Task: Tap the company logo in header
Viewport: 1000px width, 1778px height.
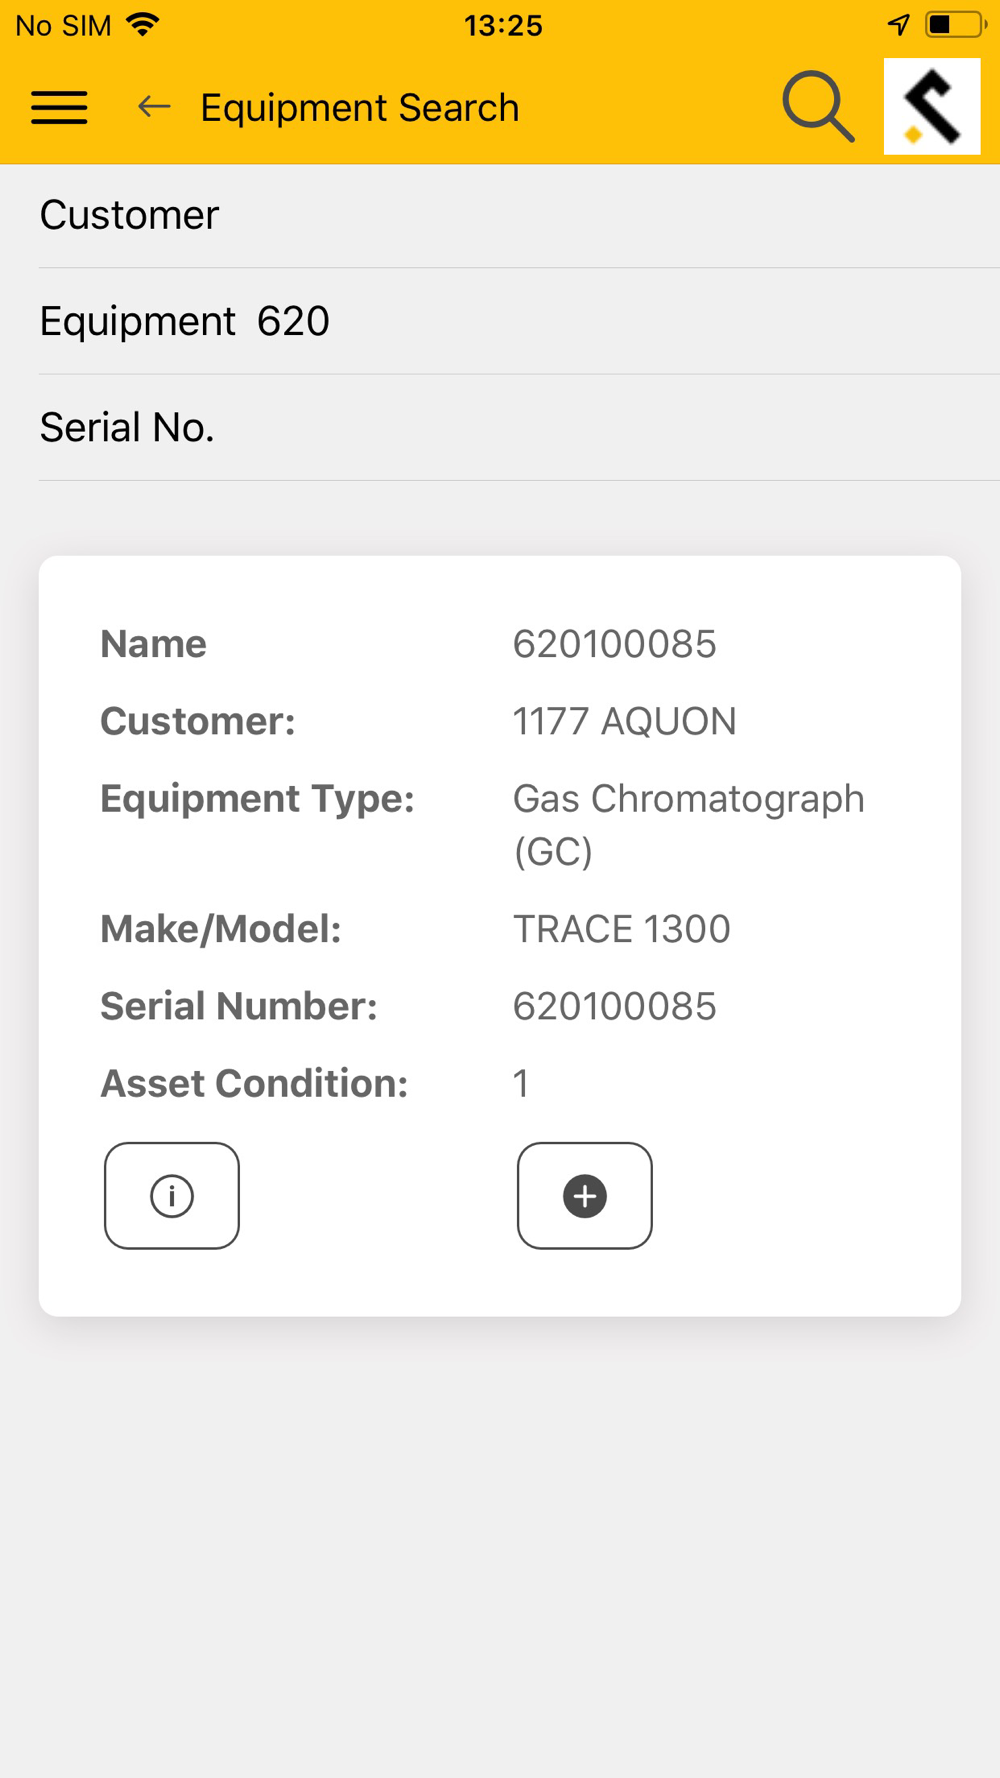Action: pos(932,106)
